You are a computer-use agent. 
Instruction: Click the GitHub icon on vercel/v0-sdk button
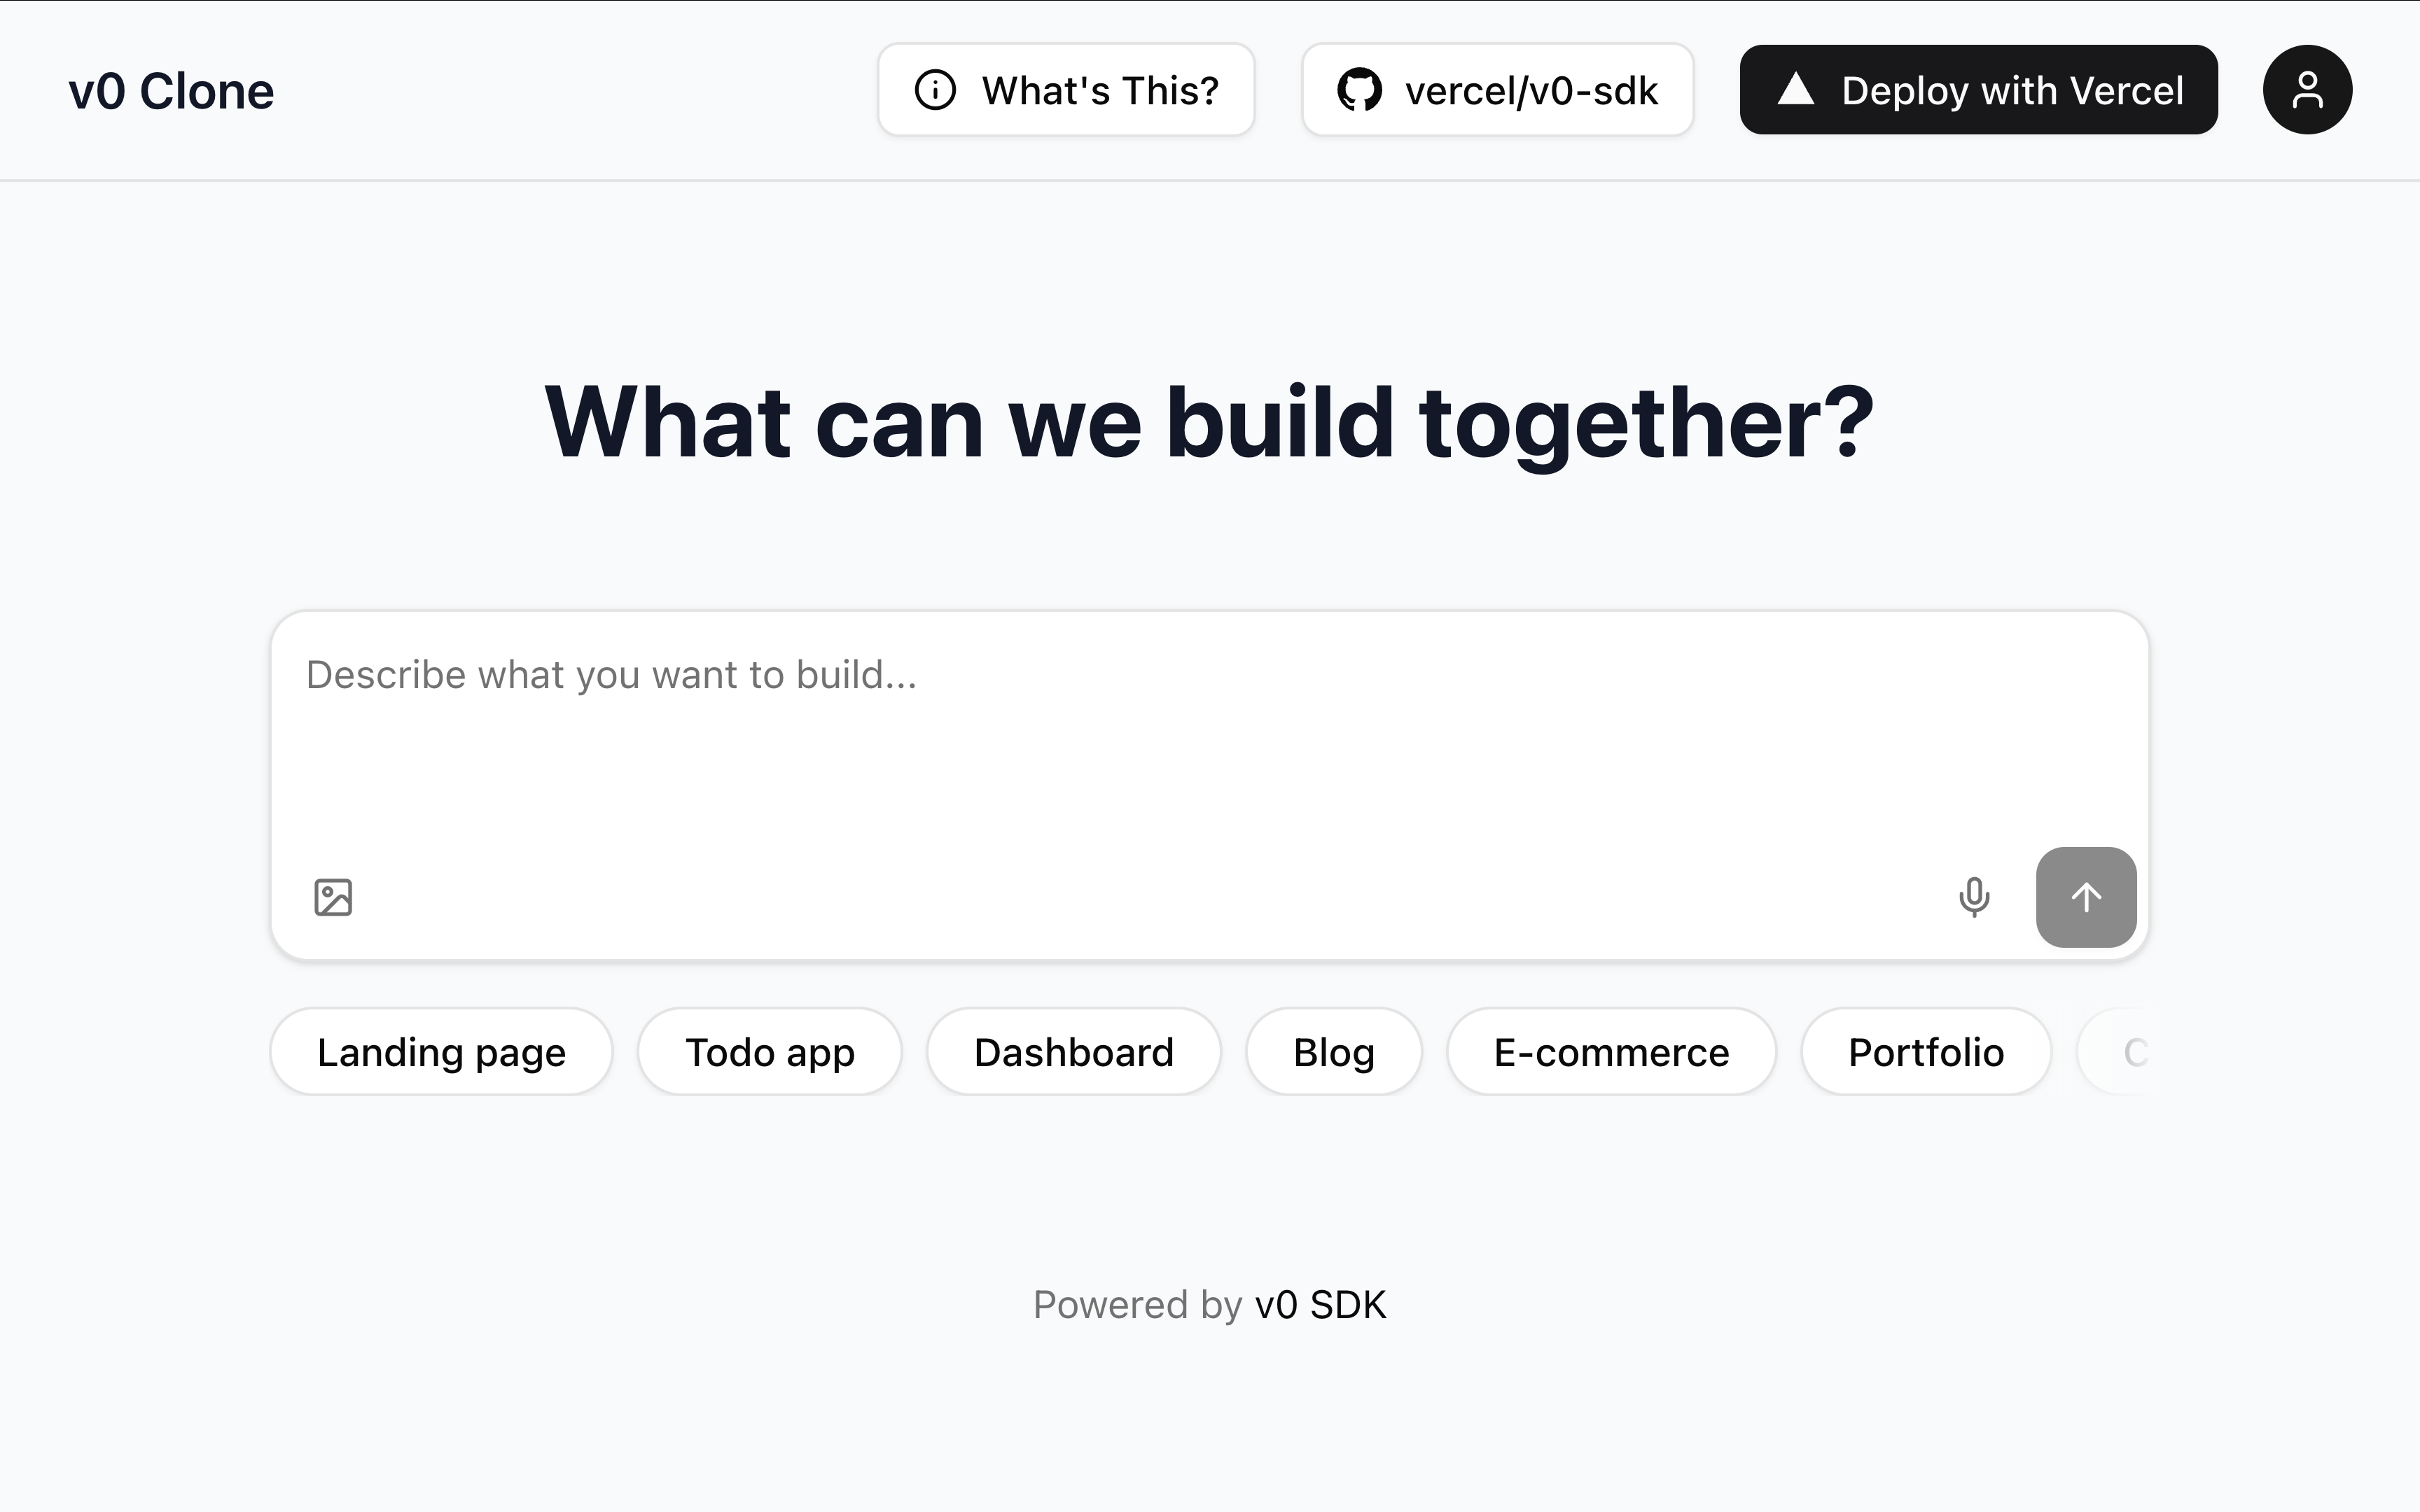tap(1360, 90)
